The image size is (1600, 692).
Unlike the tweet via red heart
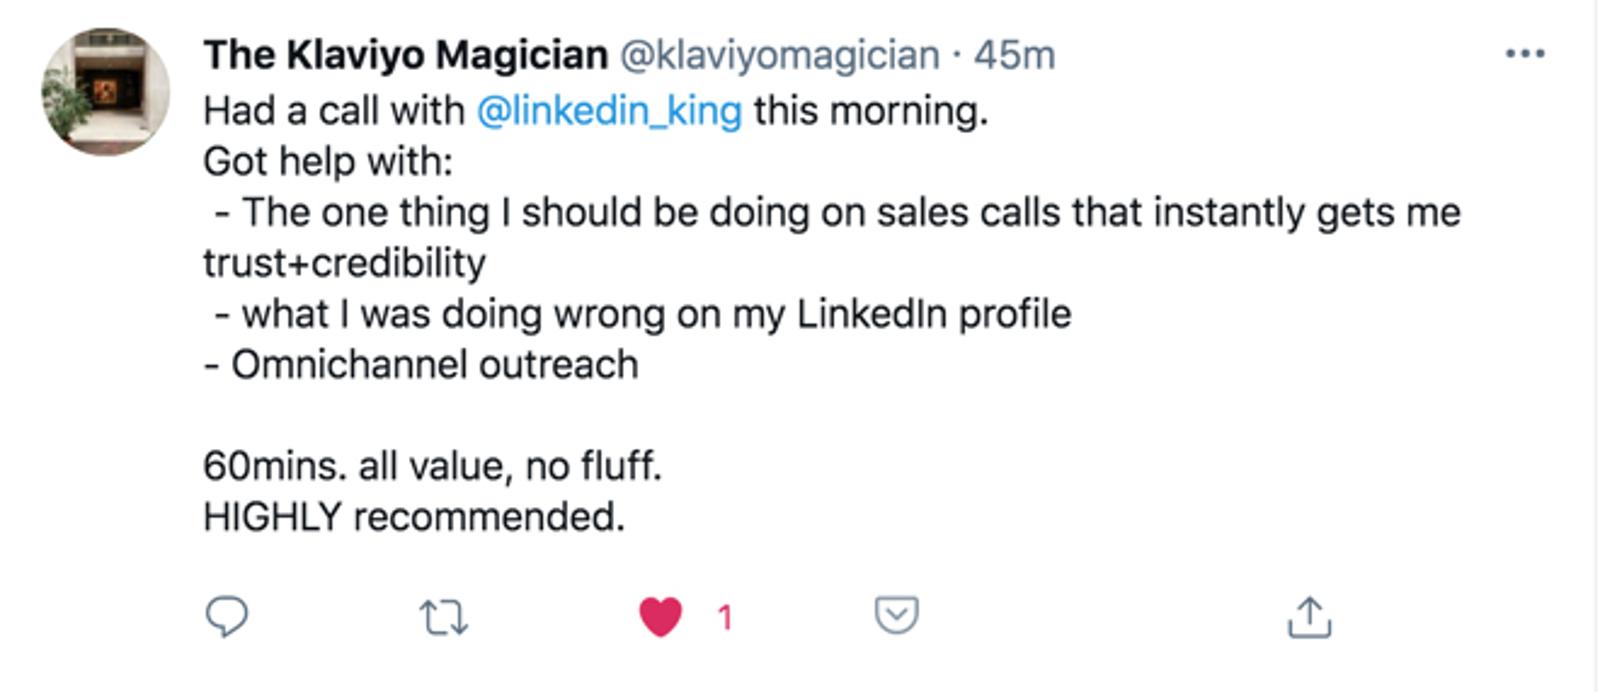661,617
